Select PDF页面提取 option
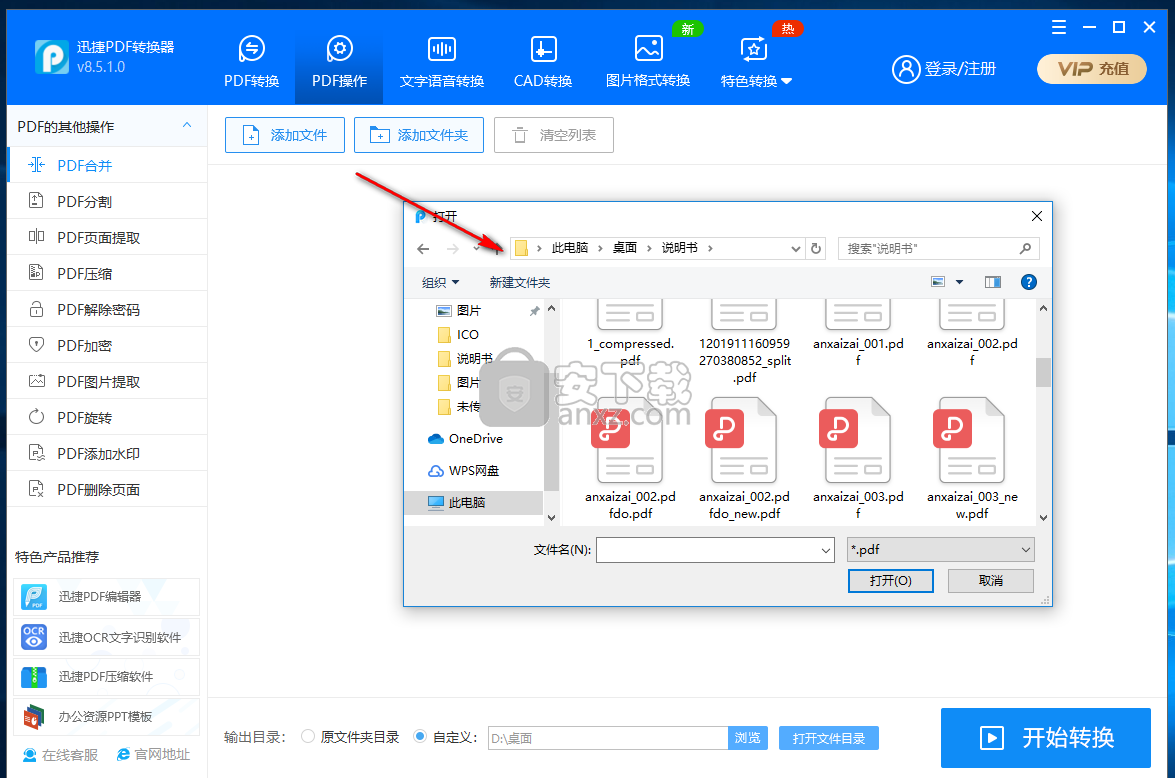The width and height of the screenshot is (1175, 778). tap(107, 237)
